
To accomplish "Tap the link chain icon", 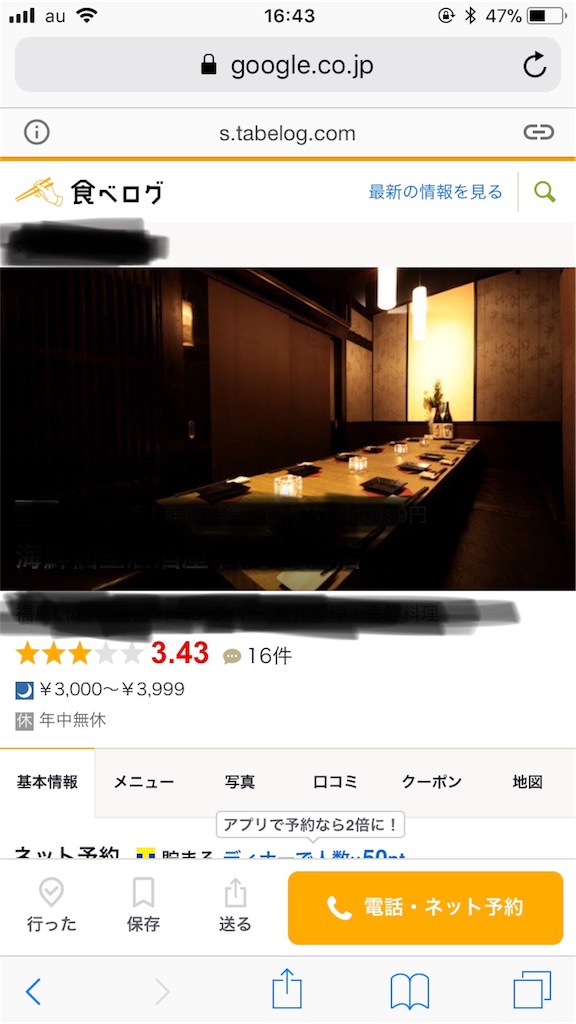I will [538, 133].
